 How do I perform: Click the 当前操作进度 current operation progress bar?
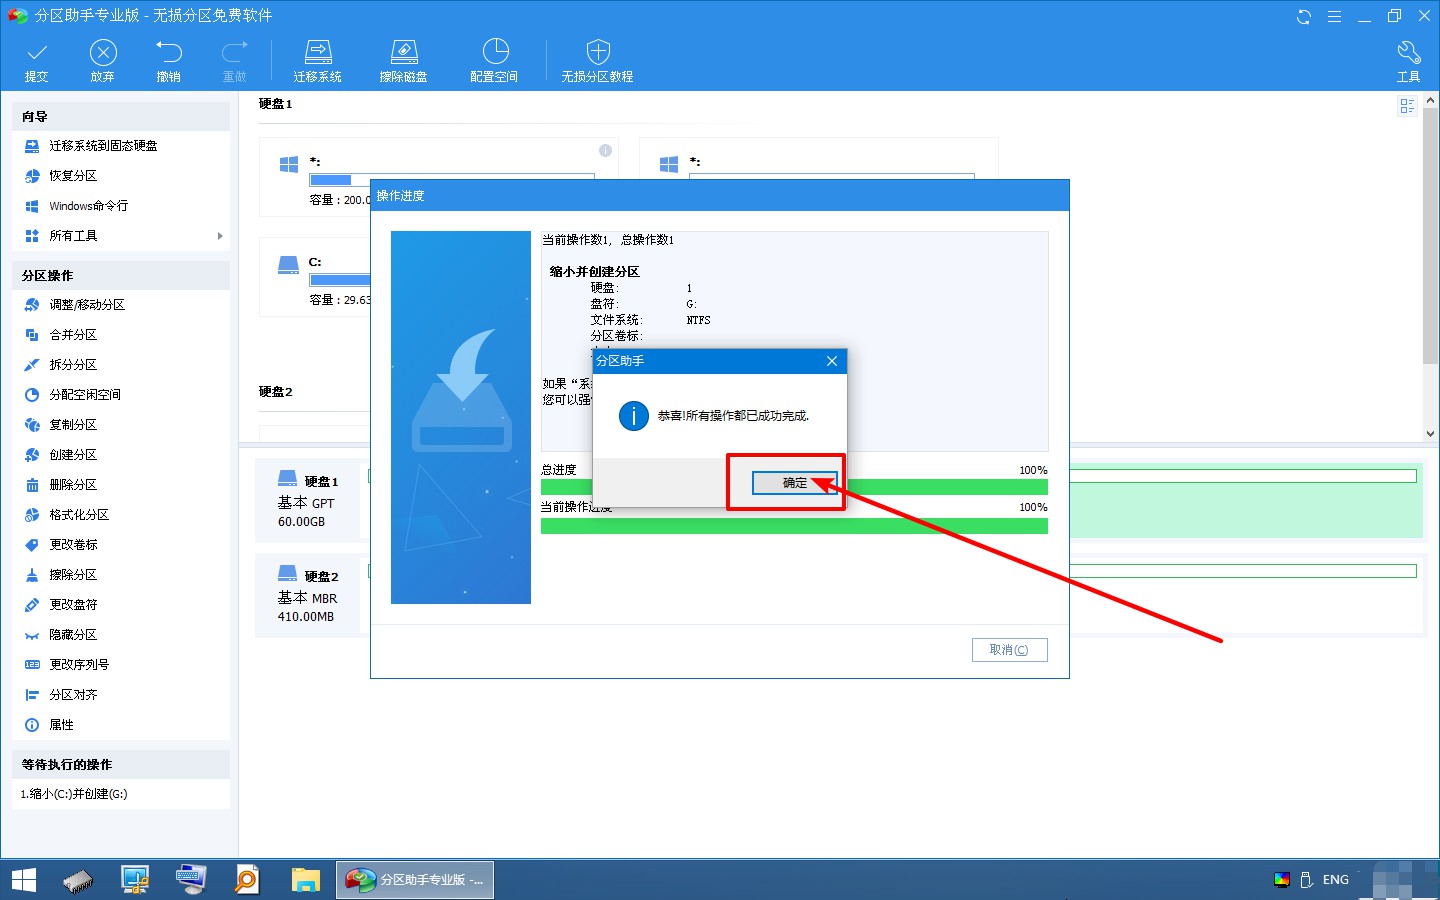pos(794,525)
